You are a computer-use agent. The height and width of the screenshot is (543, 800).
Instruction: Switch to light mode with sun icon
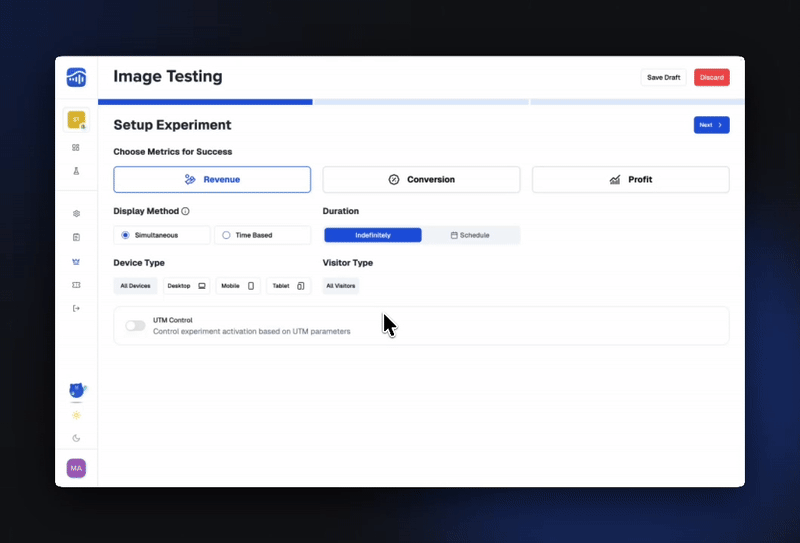point(76,415)
